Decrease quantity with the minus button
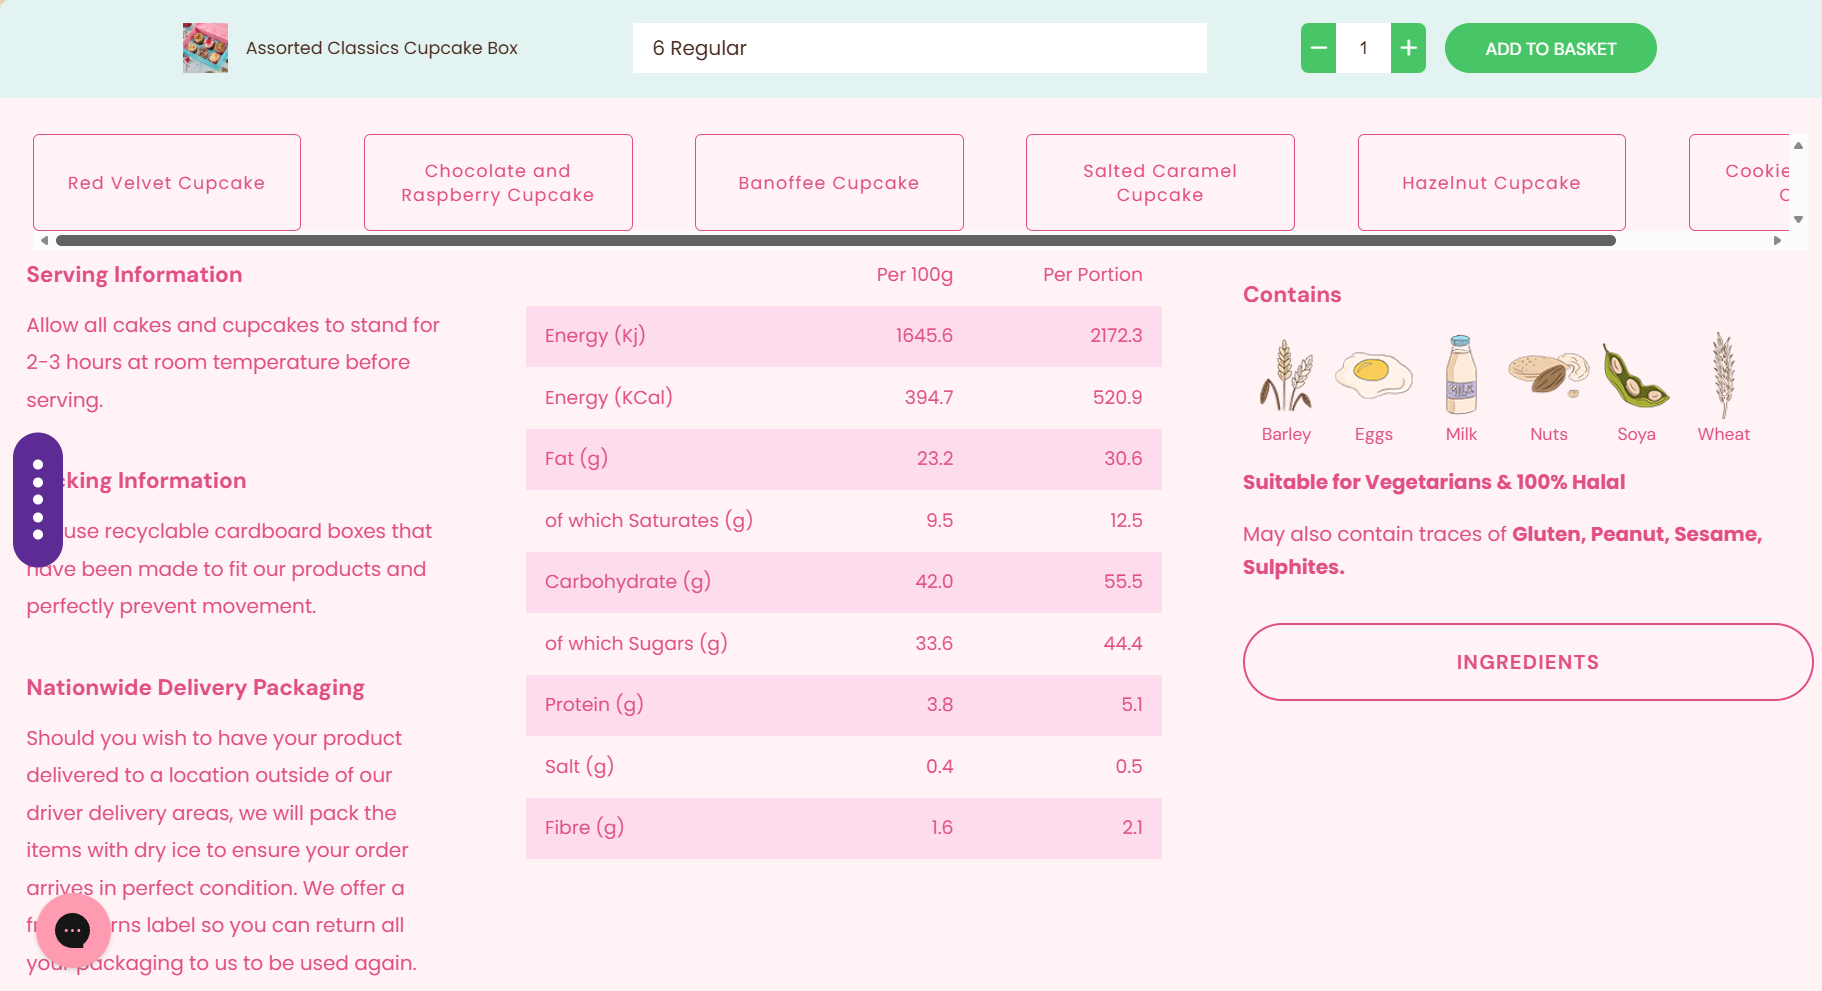This screenshot has height=991, width=1822. [1318, 48]
